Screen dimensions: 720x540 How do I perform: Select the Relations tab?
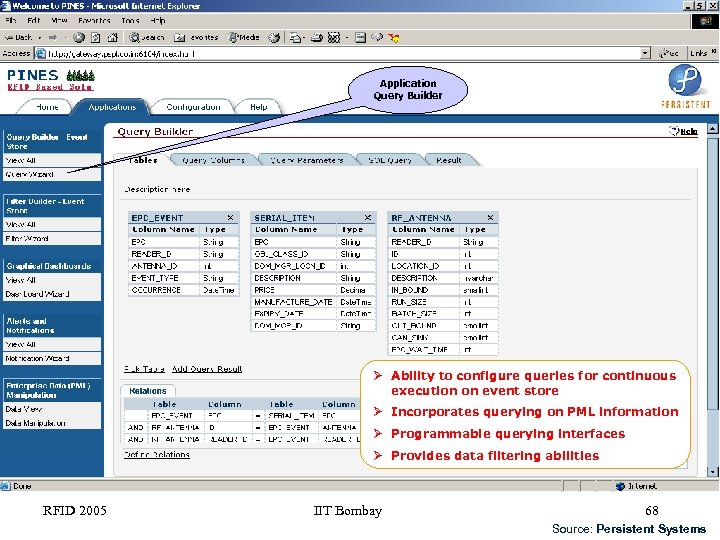(147, 391)
